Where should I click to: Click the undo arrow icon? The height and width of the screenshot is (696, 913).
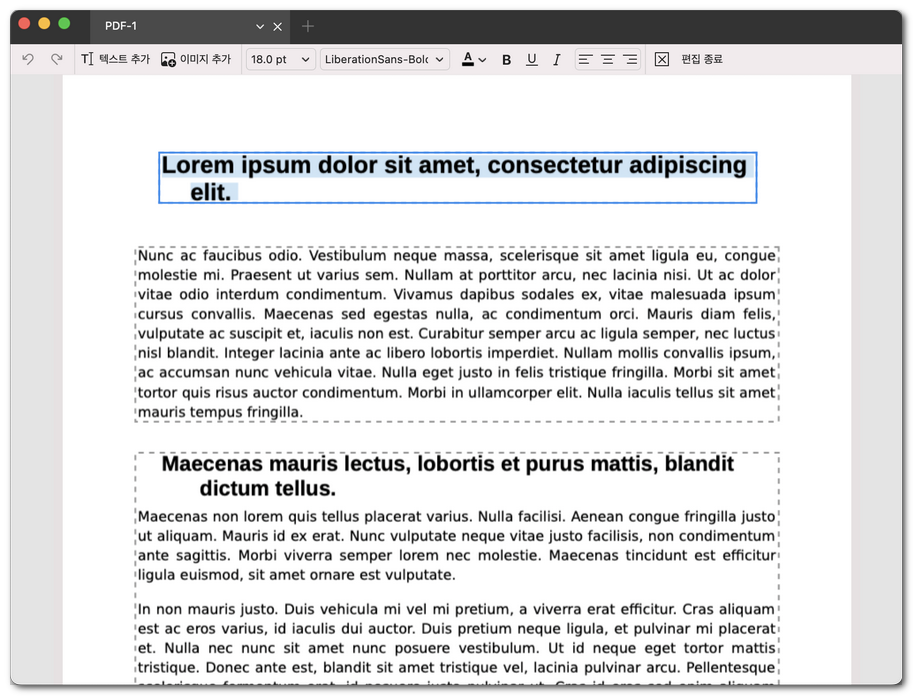[28, 60]
